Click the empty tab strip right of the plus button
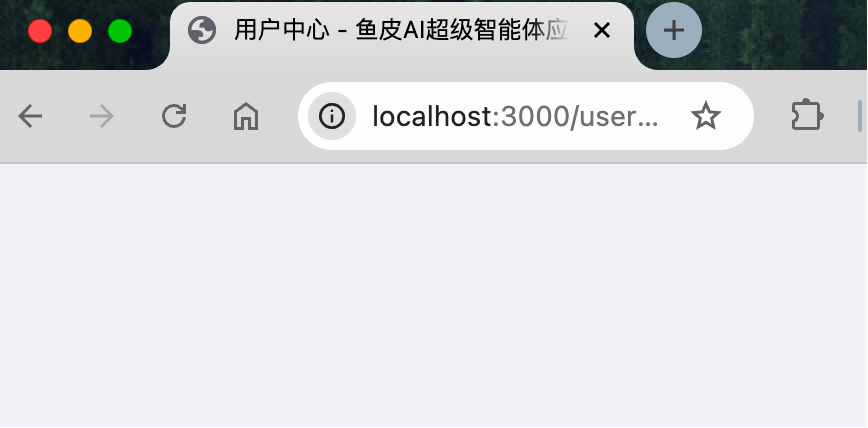 point(786,33)
